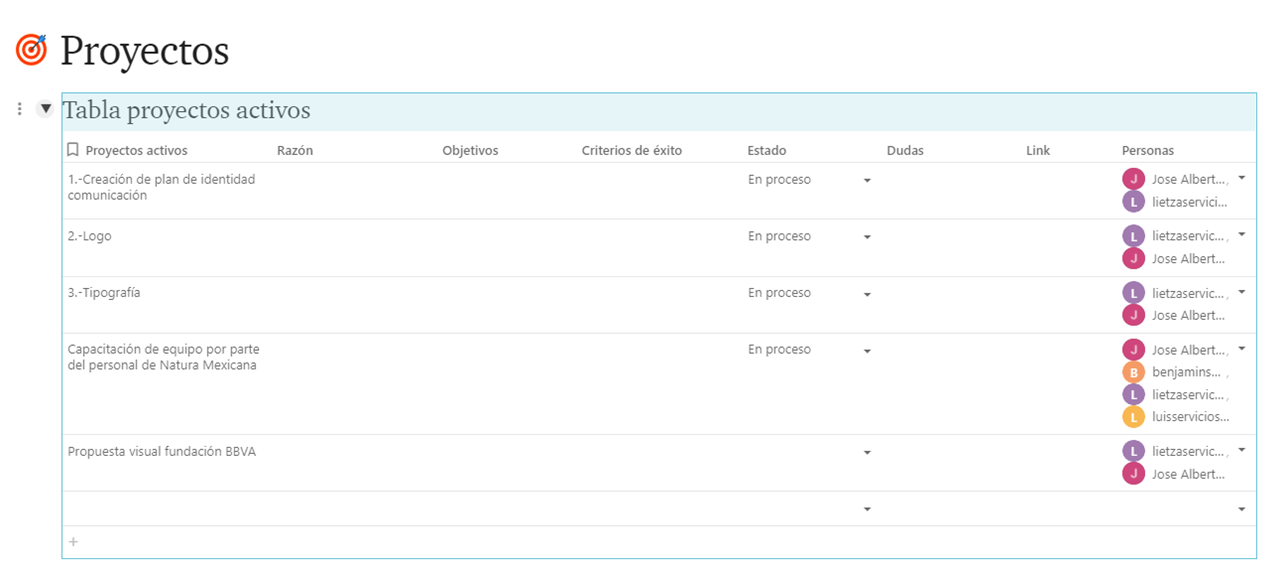Click the Razón column header

click(295, 150)
